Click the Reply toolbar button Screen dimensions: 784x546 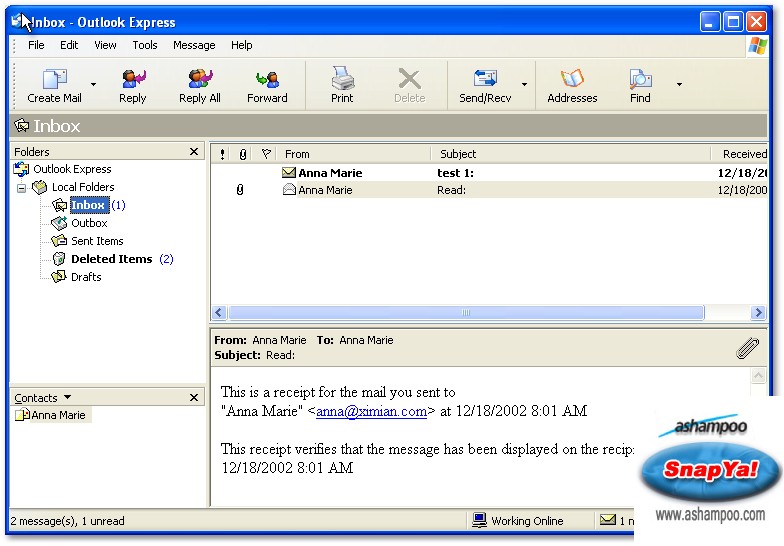tap(132, 86)
